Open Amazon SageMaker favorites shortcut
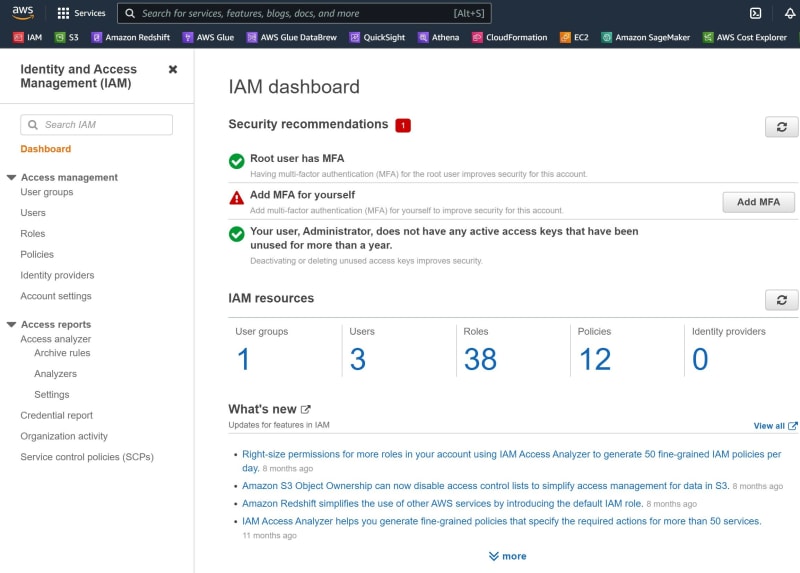Screen dimensions: 800x573 (x=645, y=37)
